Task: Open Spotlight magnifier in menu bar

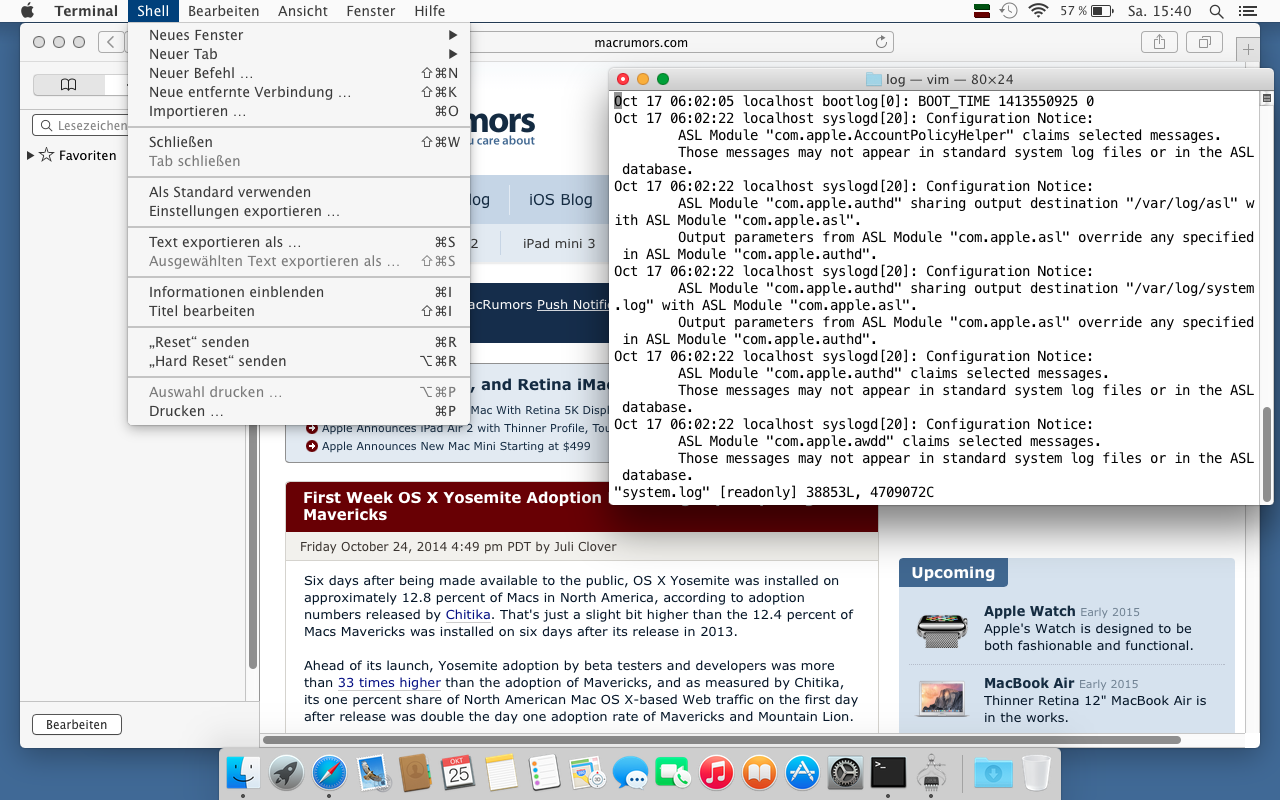Action: pyautogui.click(x=1216, y=11)
